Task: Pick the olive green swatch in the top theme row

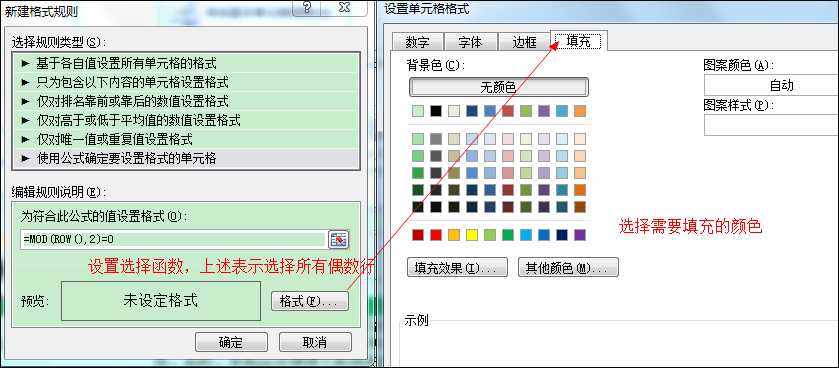Action: point(526,111)
